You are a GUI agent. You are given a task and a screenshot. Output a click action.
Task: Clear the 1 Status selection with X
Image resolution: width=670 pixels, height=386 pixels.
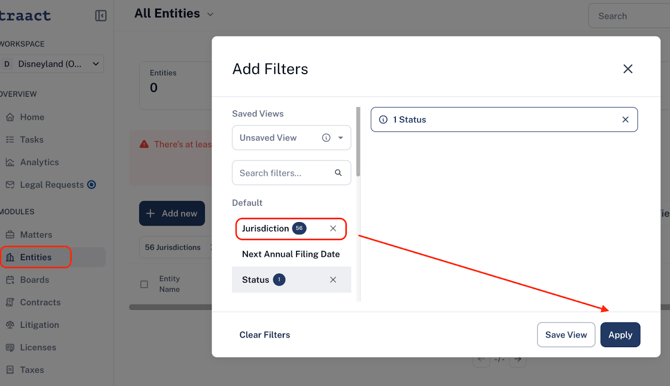point(625,120)
